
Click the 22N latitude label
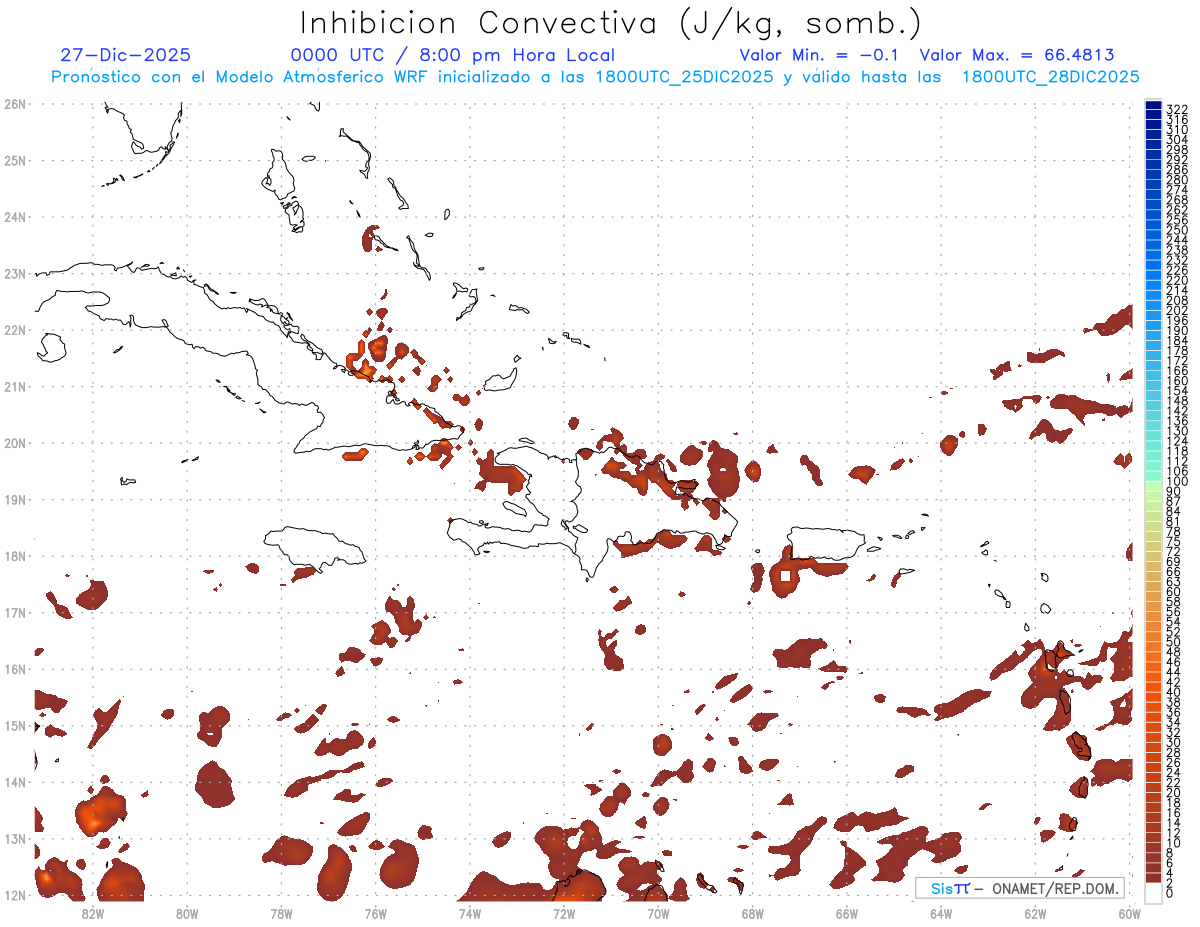14,330
